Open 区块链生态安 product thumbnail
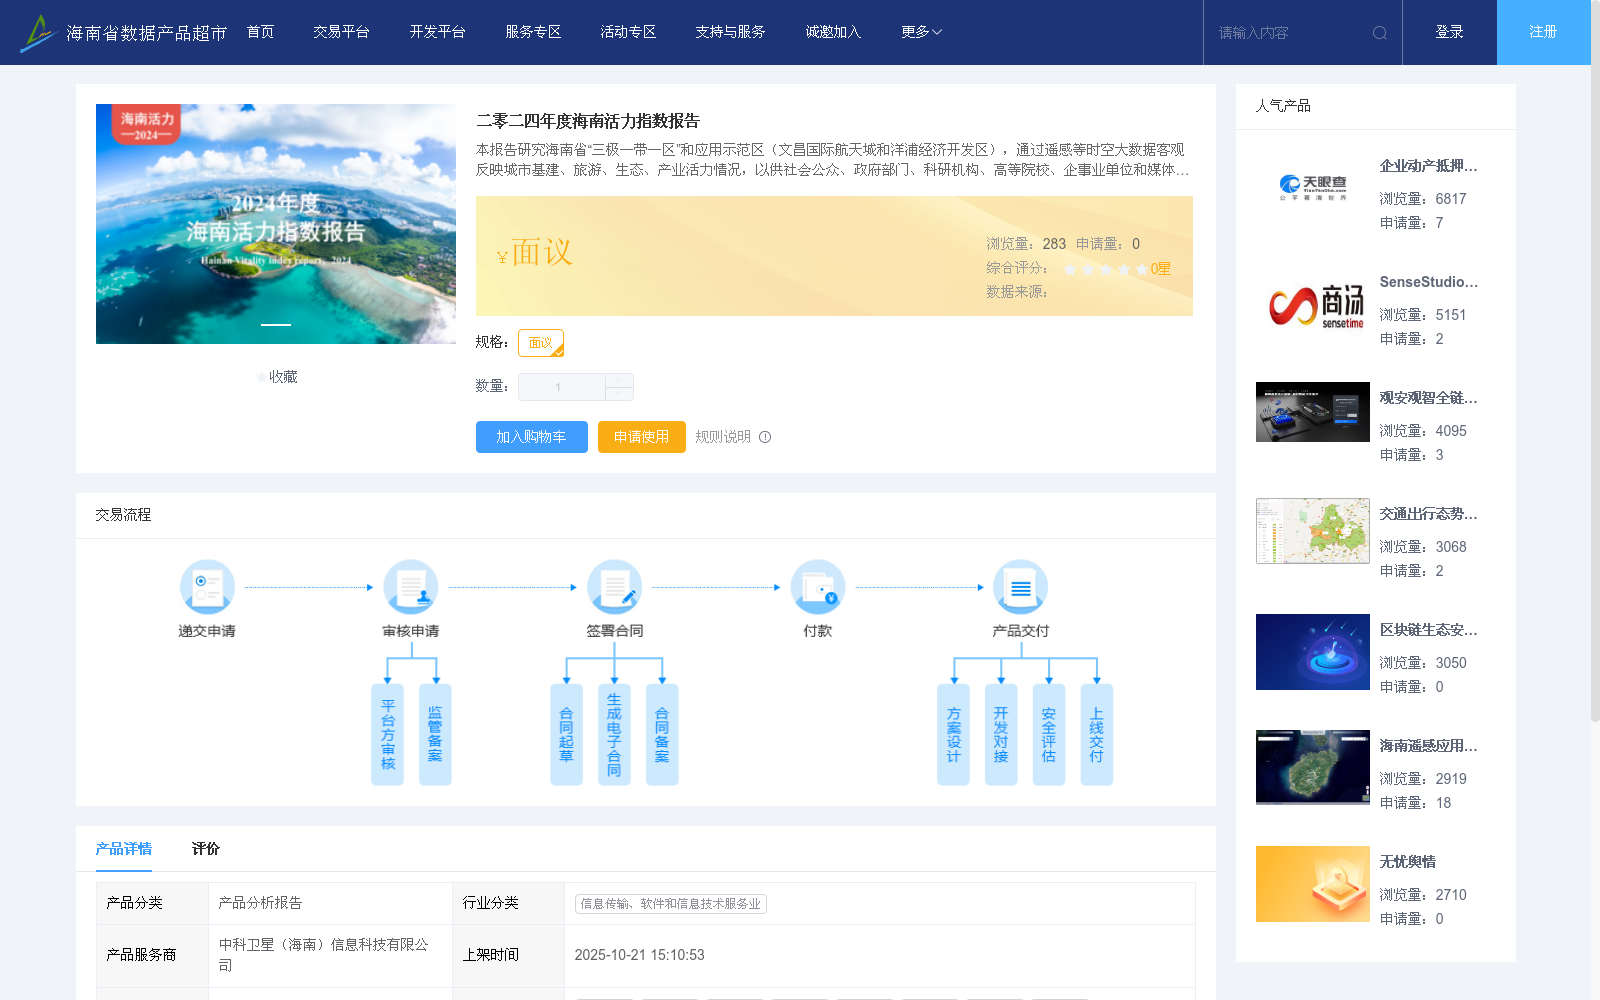Viewport: 1600px width, 1000px height. (x=1313, y=652)
